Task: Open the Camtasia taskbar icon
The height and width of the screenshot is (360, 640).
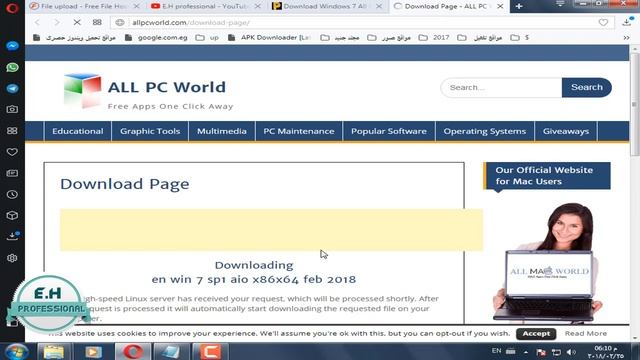Action: point(210,351)
